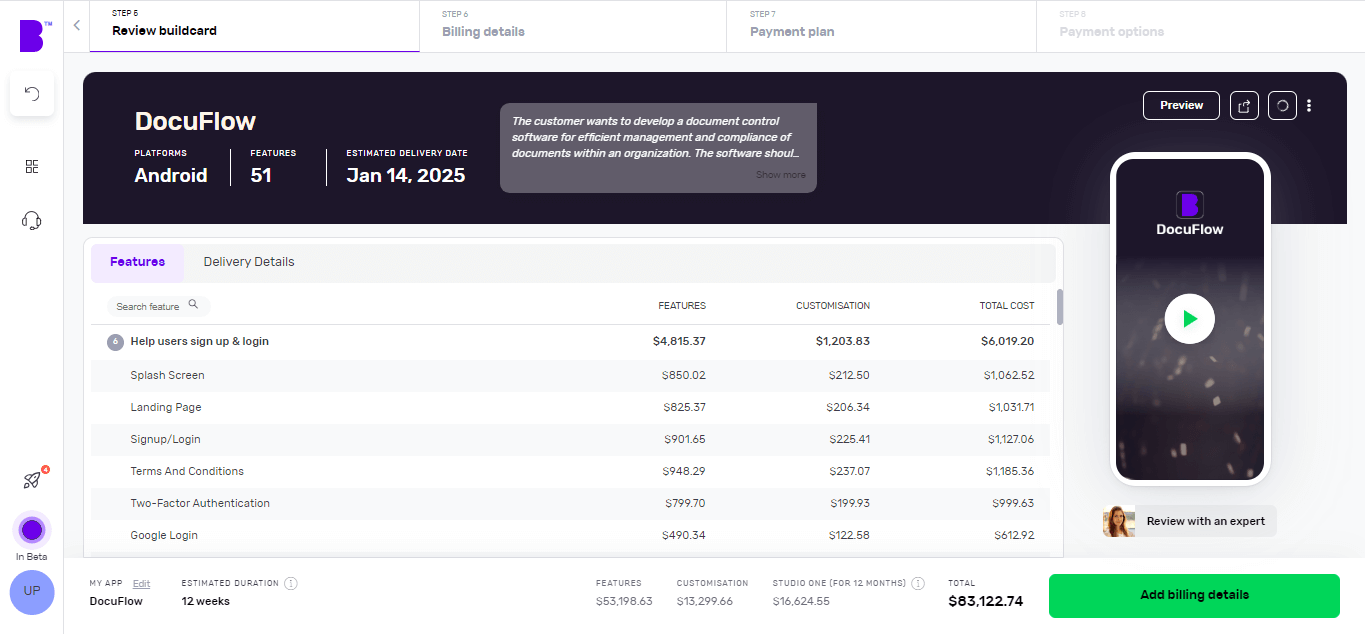Switch to the Delivery Details tab
This screenshot has height=634, width=1365.
tap(249, 262)
